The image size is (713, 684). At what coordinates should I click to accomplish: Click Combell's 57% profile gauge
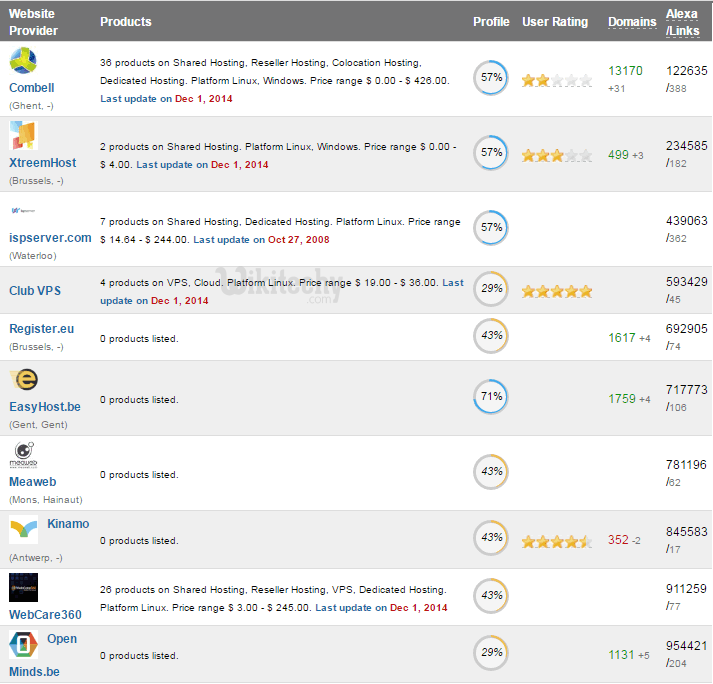(491, 78)
